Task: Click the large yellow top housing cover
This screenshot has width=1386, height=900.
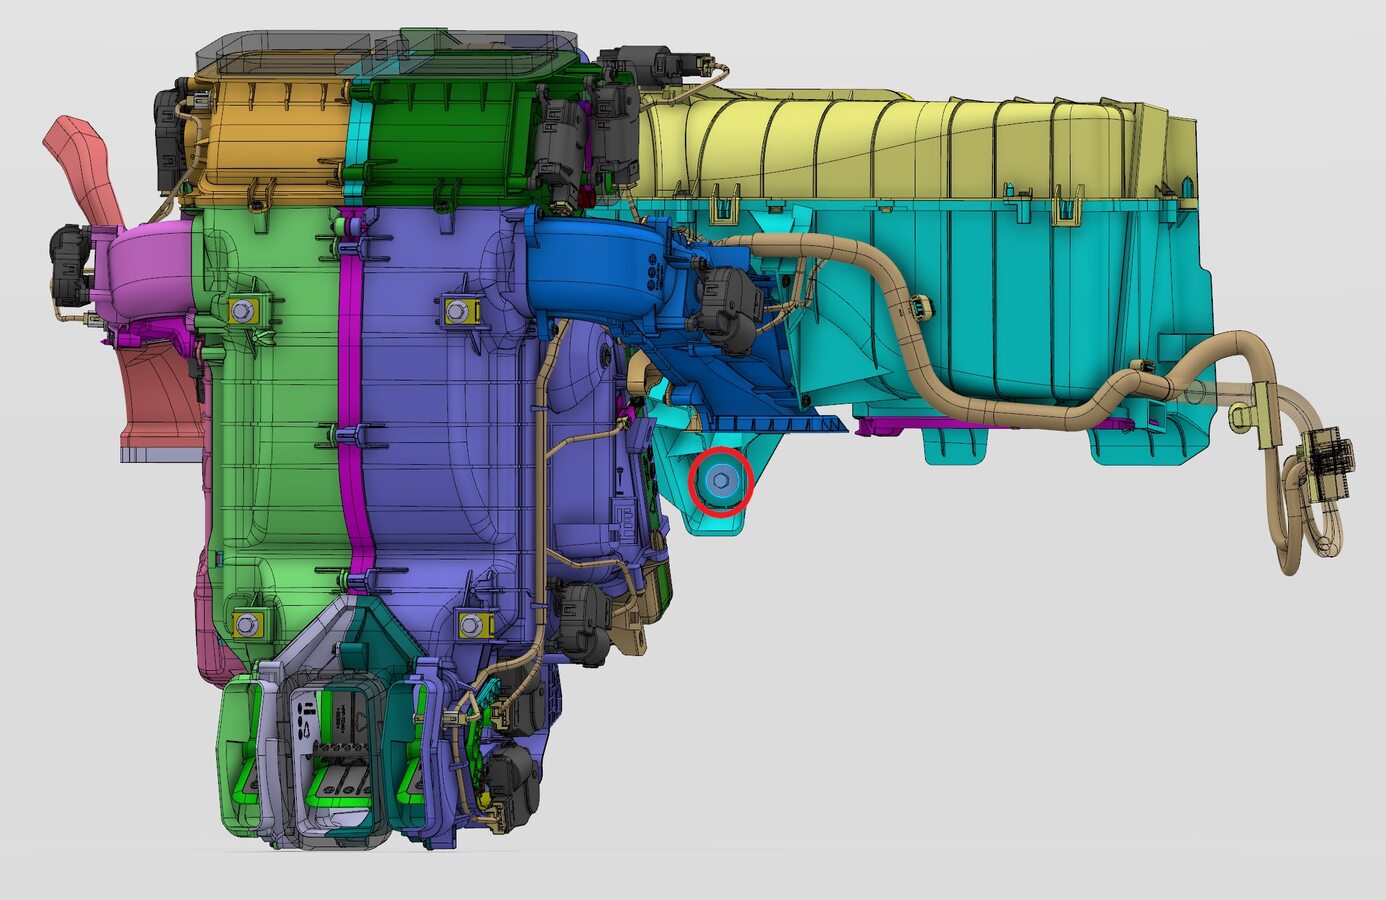Action: pyautogui.click(x=900, y=145)
